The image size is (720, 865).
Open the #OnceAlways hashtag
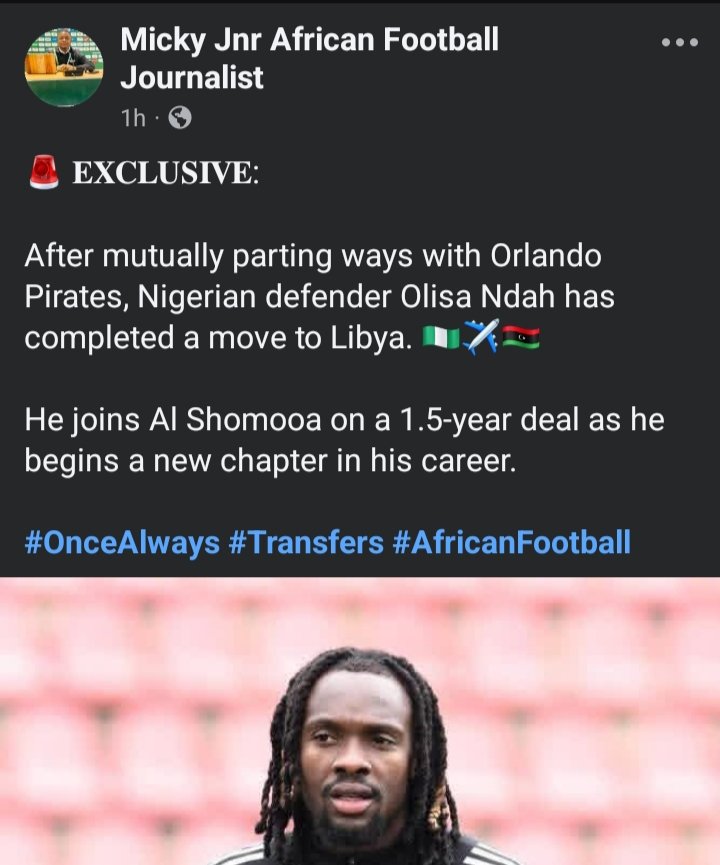(x=122, y=543)
